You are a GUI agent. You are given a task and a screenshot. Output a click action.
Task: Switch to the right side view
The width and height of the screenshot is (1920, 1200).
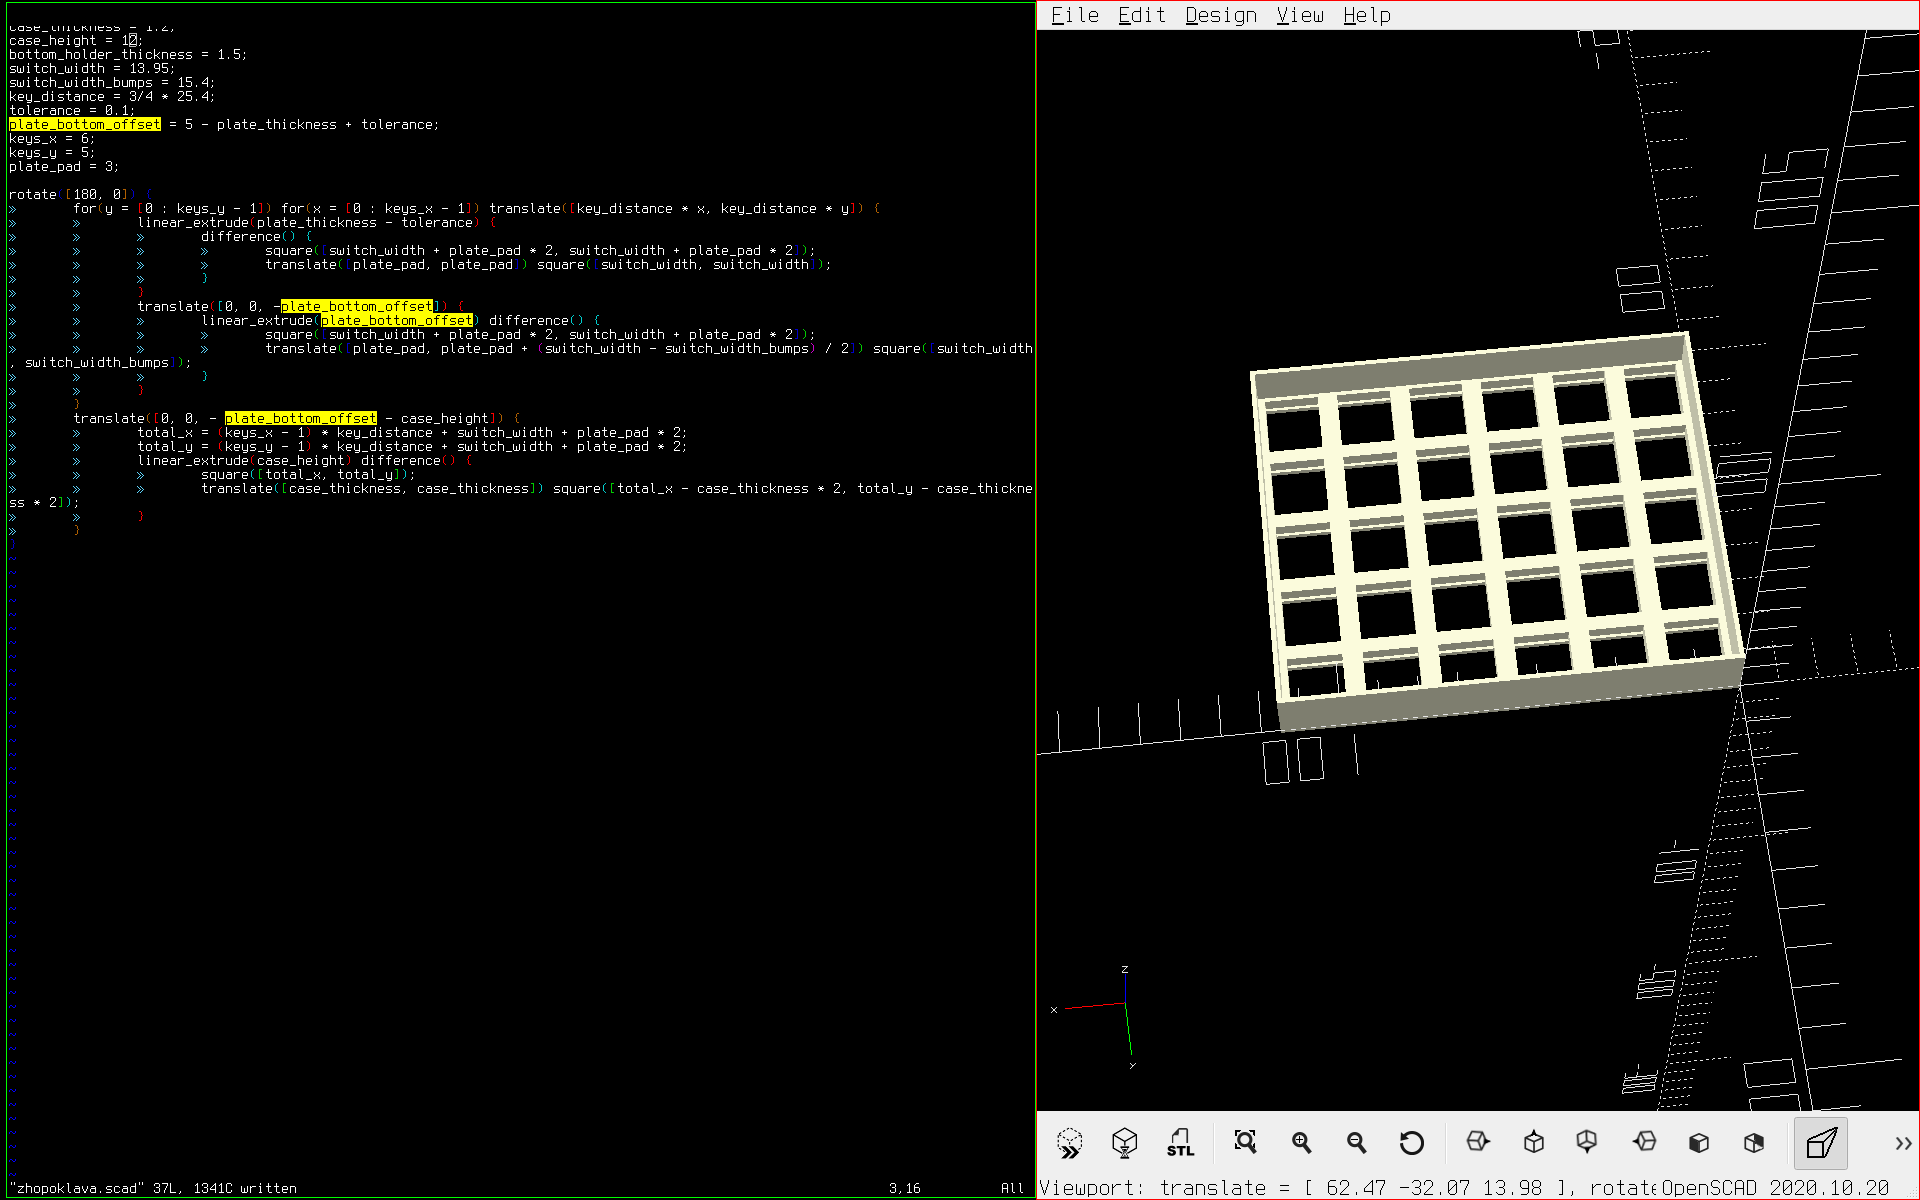pyautogui.click(x=1477, y=1142)
